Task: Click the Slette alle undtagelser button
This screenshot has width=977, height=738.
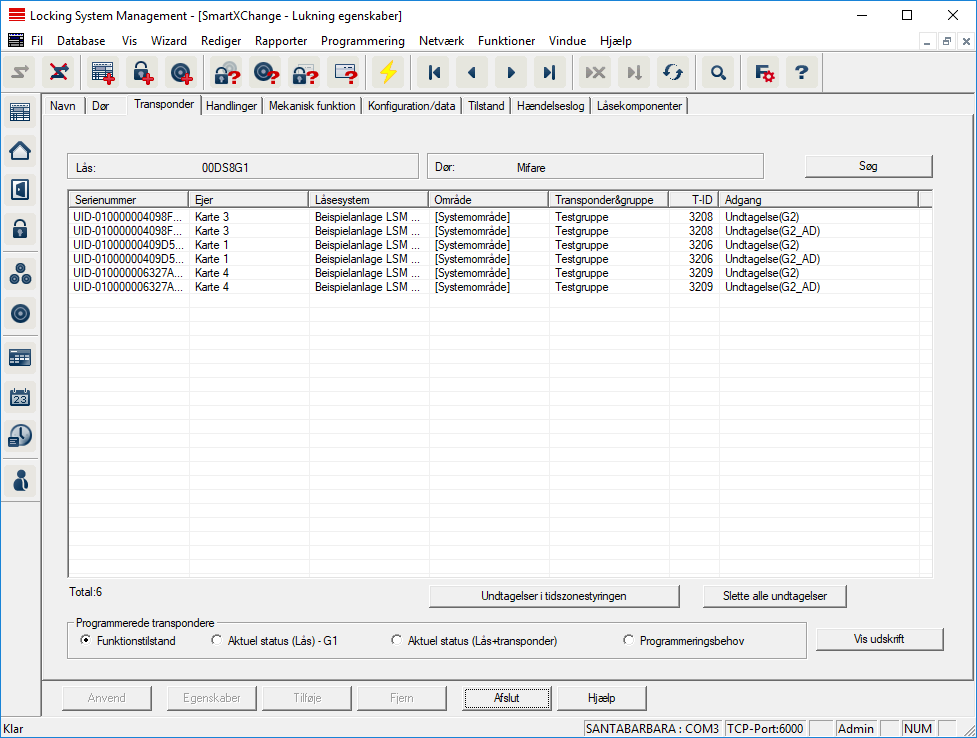Action: (776, 596)
